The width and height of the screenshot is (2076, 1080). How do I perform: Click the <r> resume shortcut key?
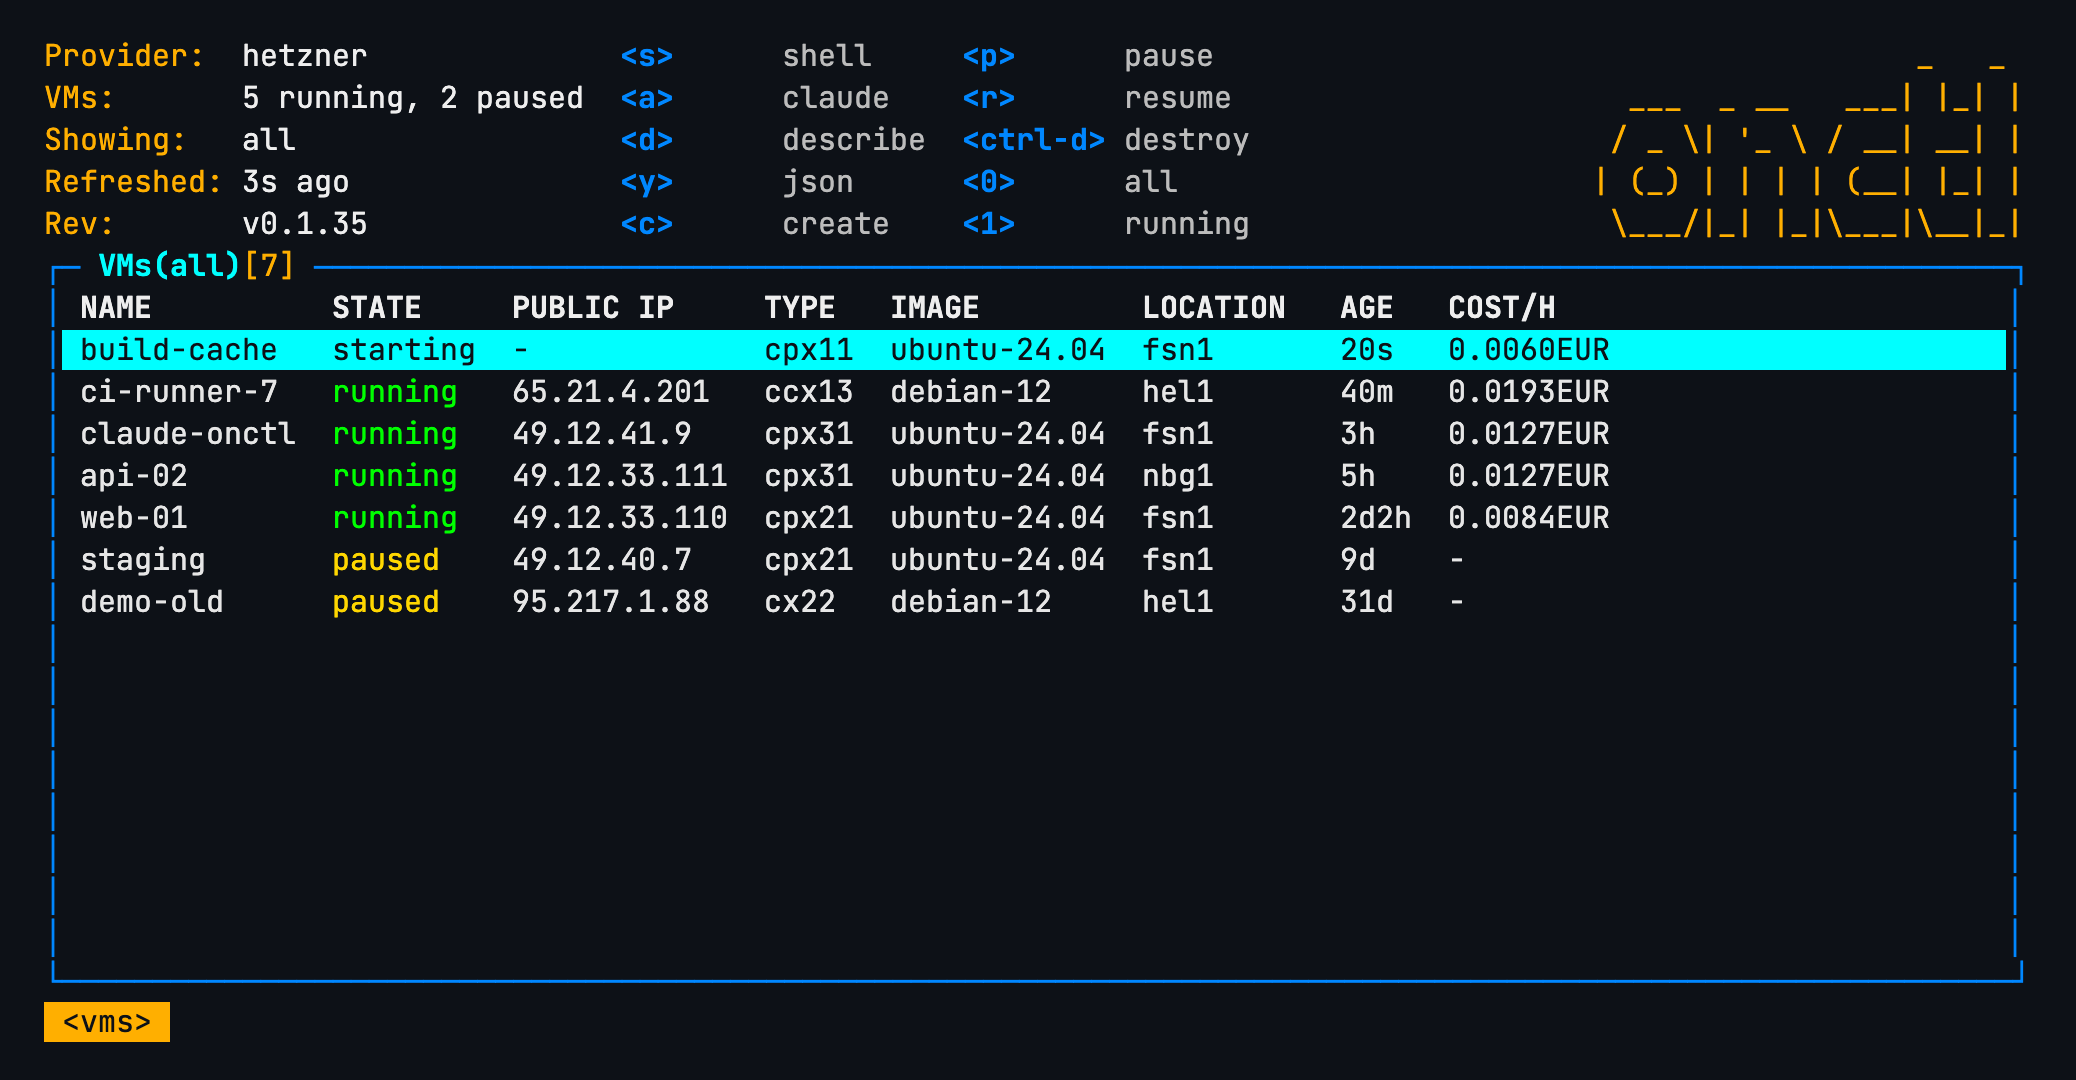988,98
